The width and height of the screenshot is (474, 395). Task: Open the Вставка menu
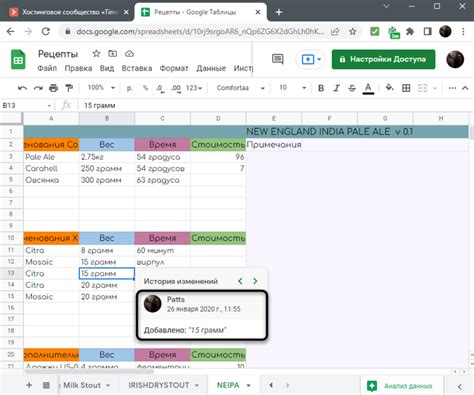click(x=137, y=68)
